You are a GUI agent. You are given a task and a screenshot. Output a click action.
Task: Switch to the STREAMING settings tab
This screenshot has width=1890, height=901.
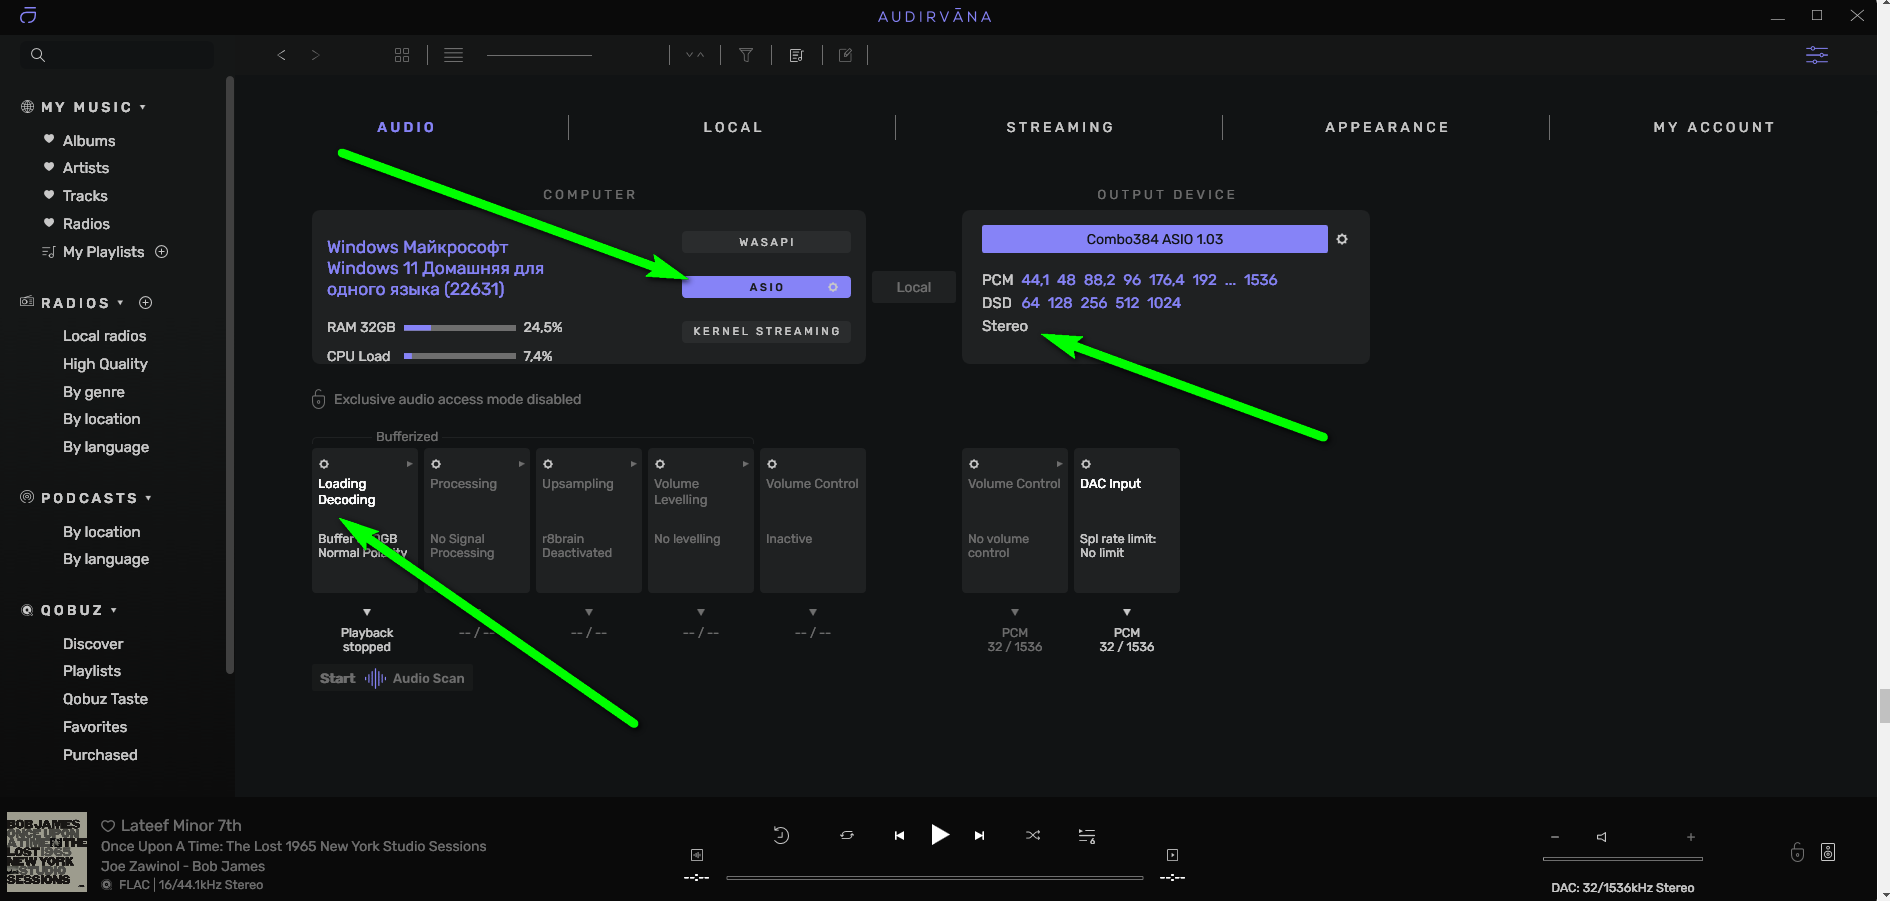click(1059, 127)
